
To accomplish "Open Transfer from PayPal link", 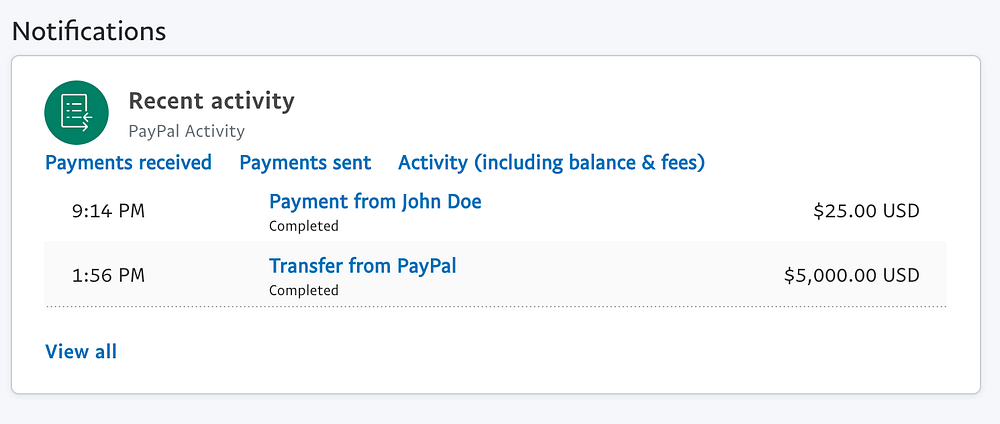I will (x=362, y=266).
